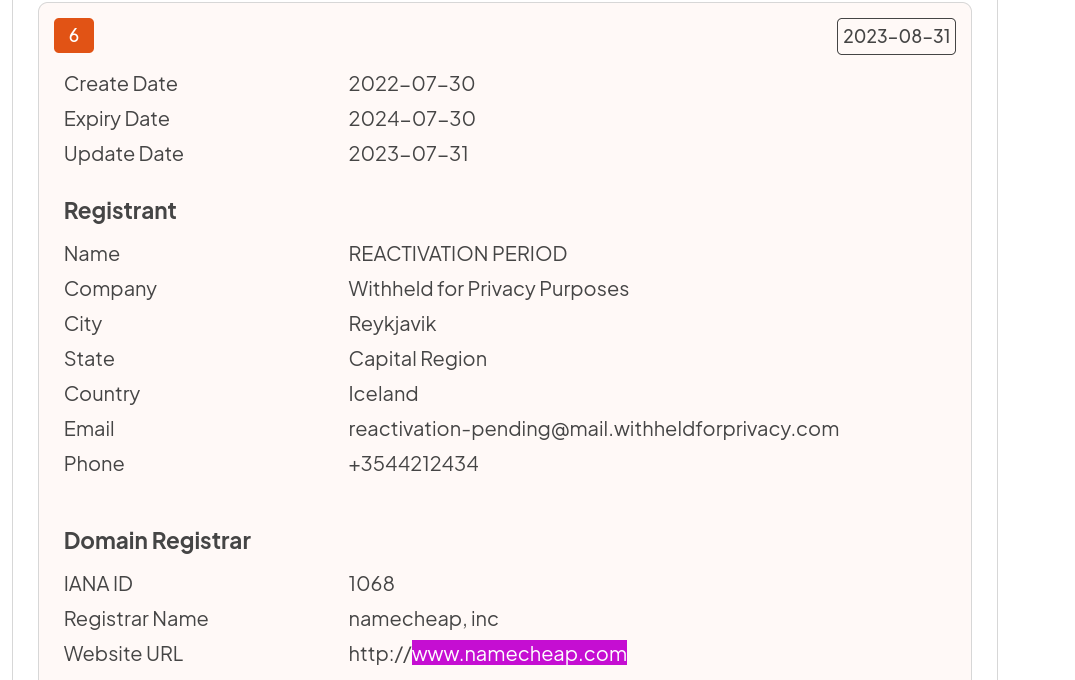Click the city value Reykjavik

[x=392, y=324]
